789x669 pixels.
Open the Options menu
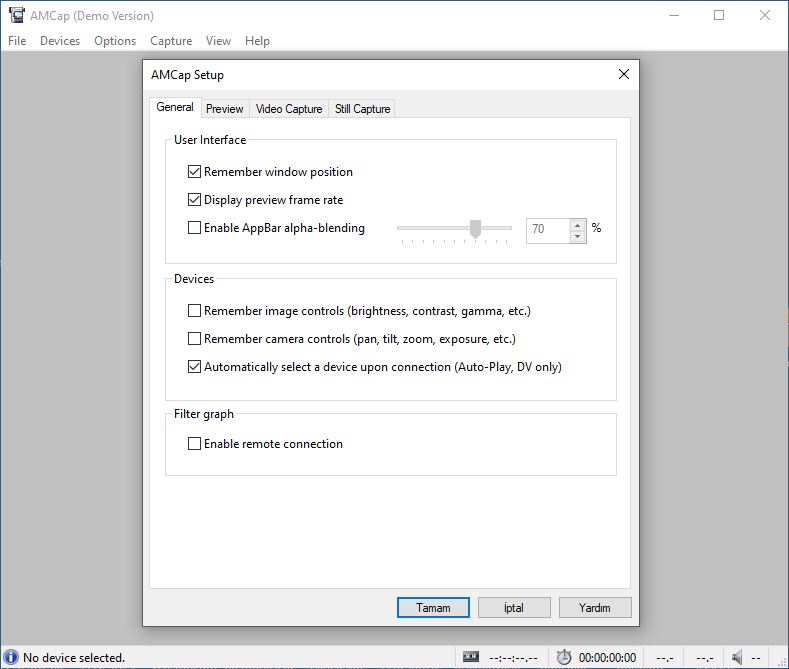coord(115,41)
